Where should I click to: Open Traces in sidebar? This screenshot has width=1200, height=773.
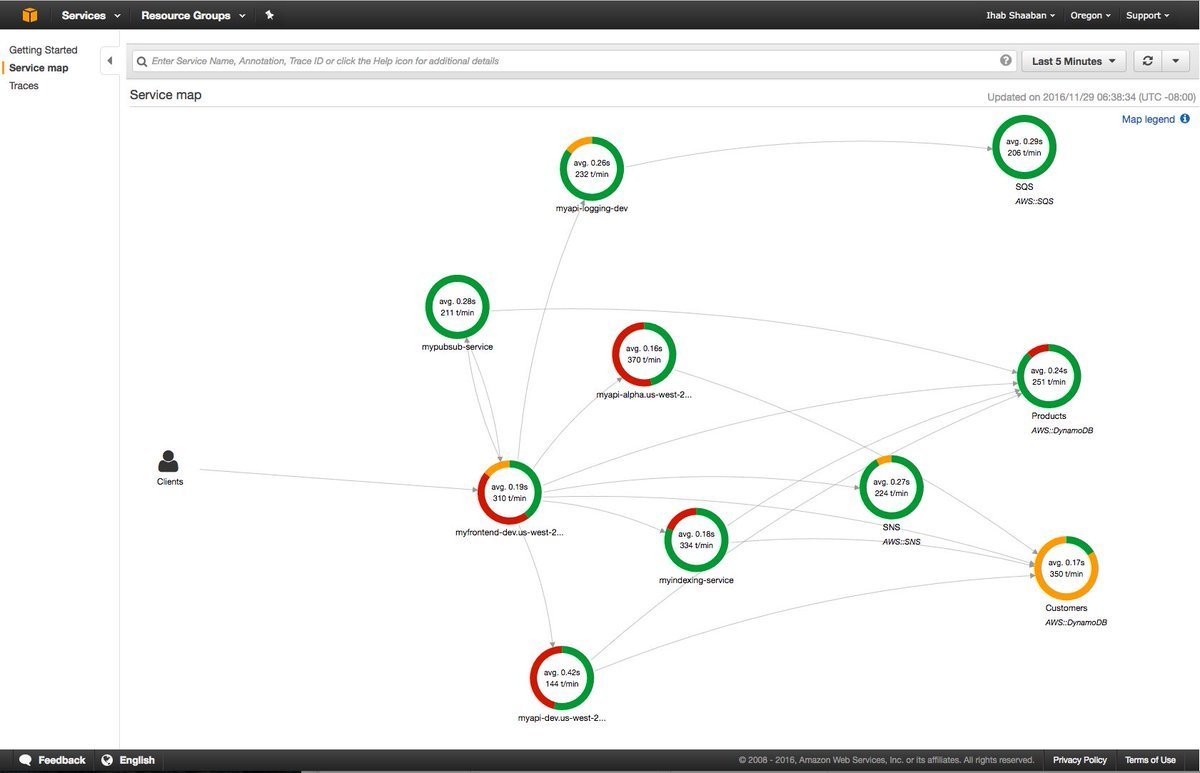[x=24, y=86]
